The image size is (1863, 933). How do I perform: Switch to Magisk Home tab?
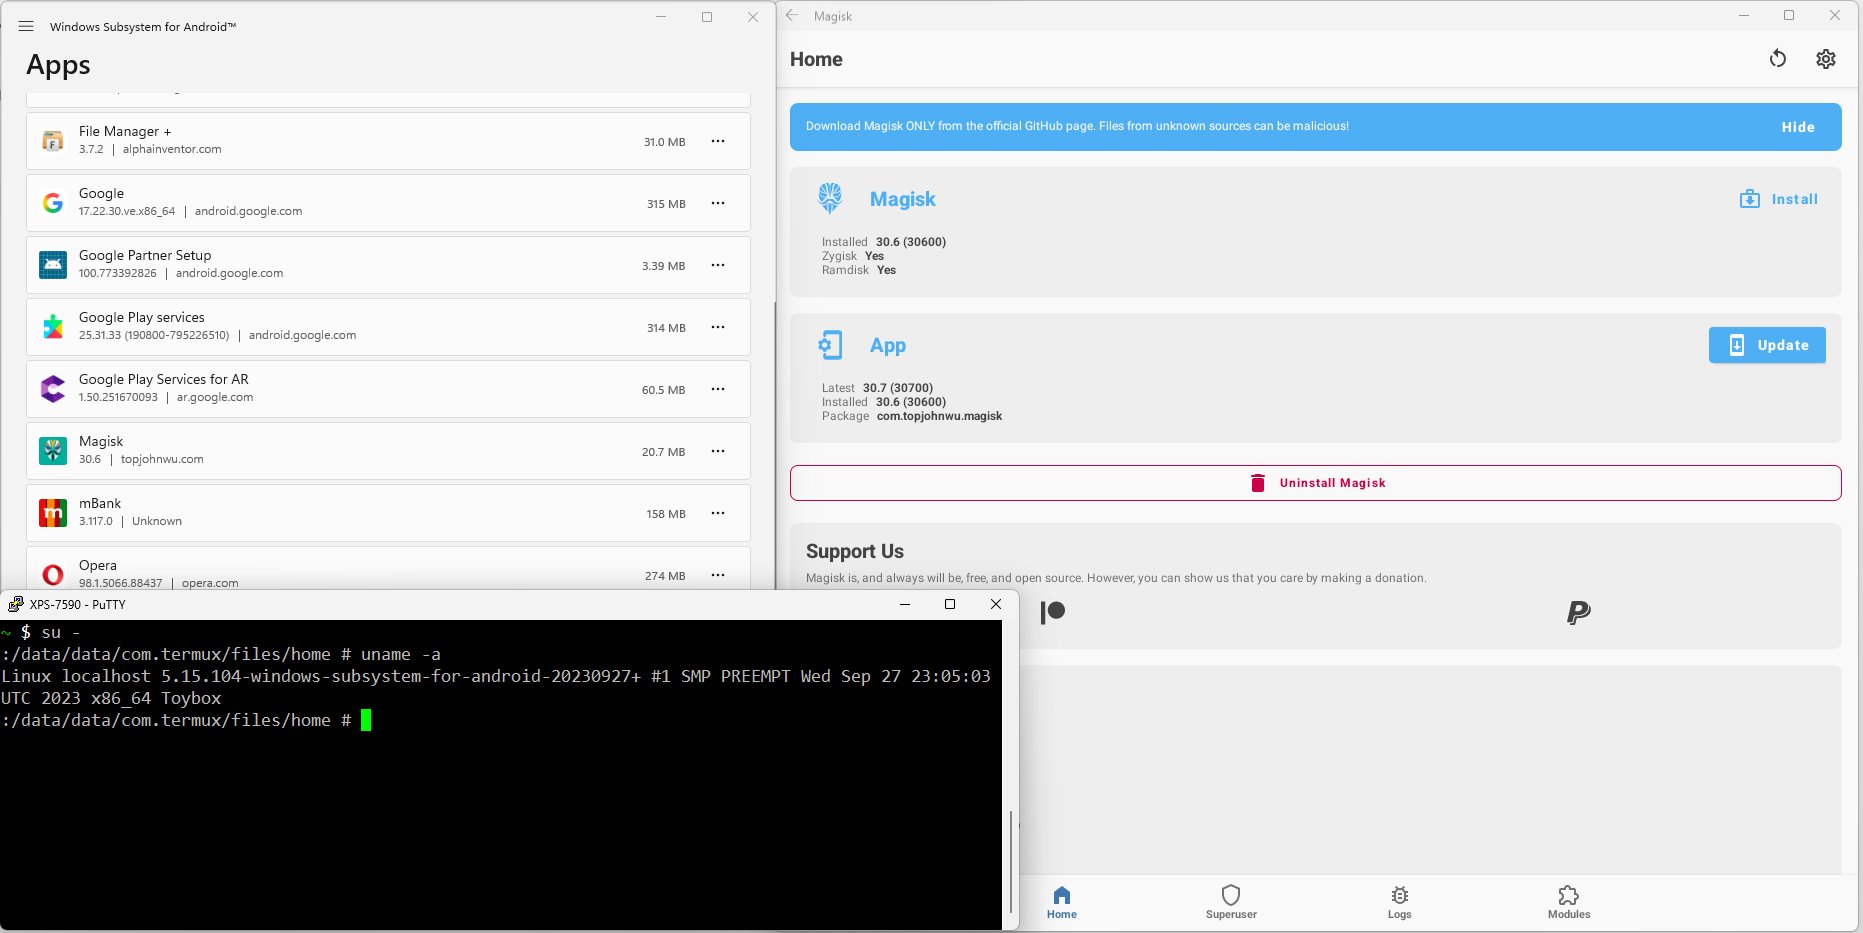pos(1062,902)
